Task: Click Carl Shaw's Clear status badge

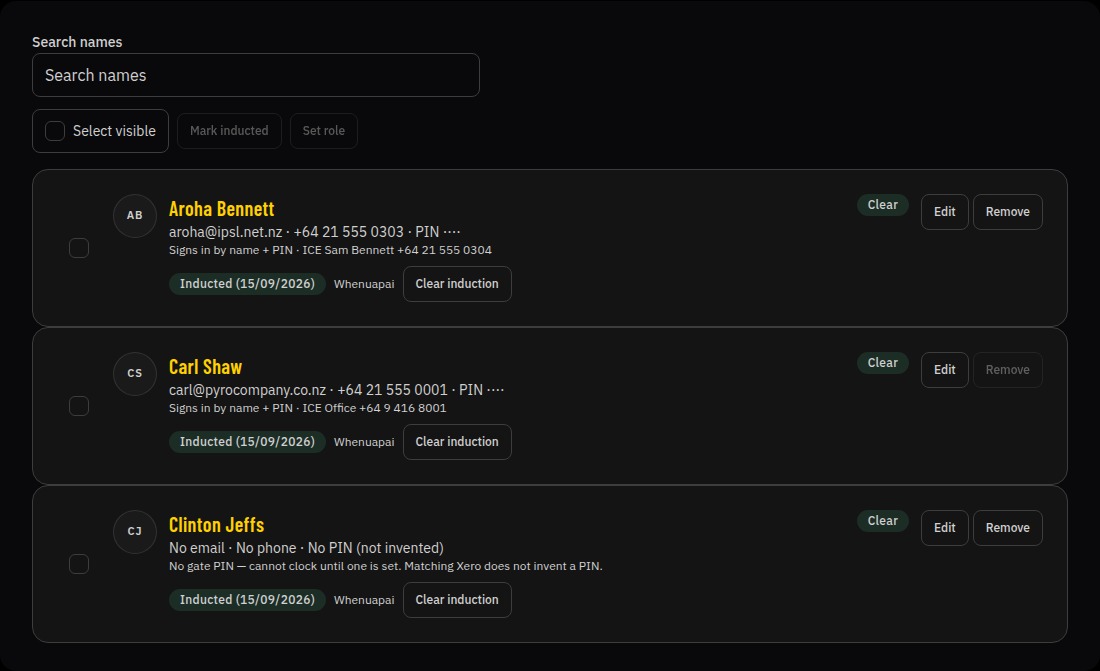Action: [883, 363]
